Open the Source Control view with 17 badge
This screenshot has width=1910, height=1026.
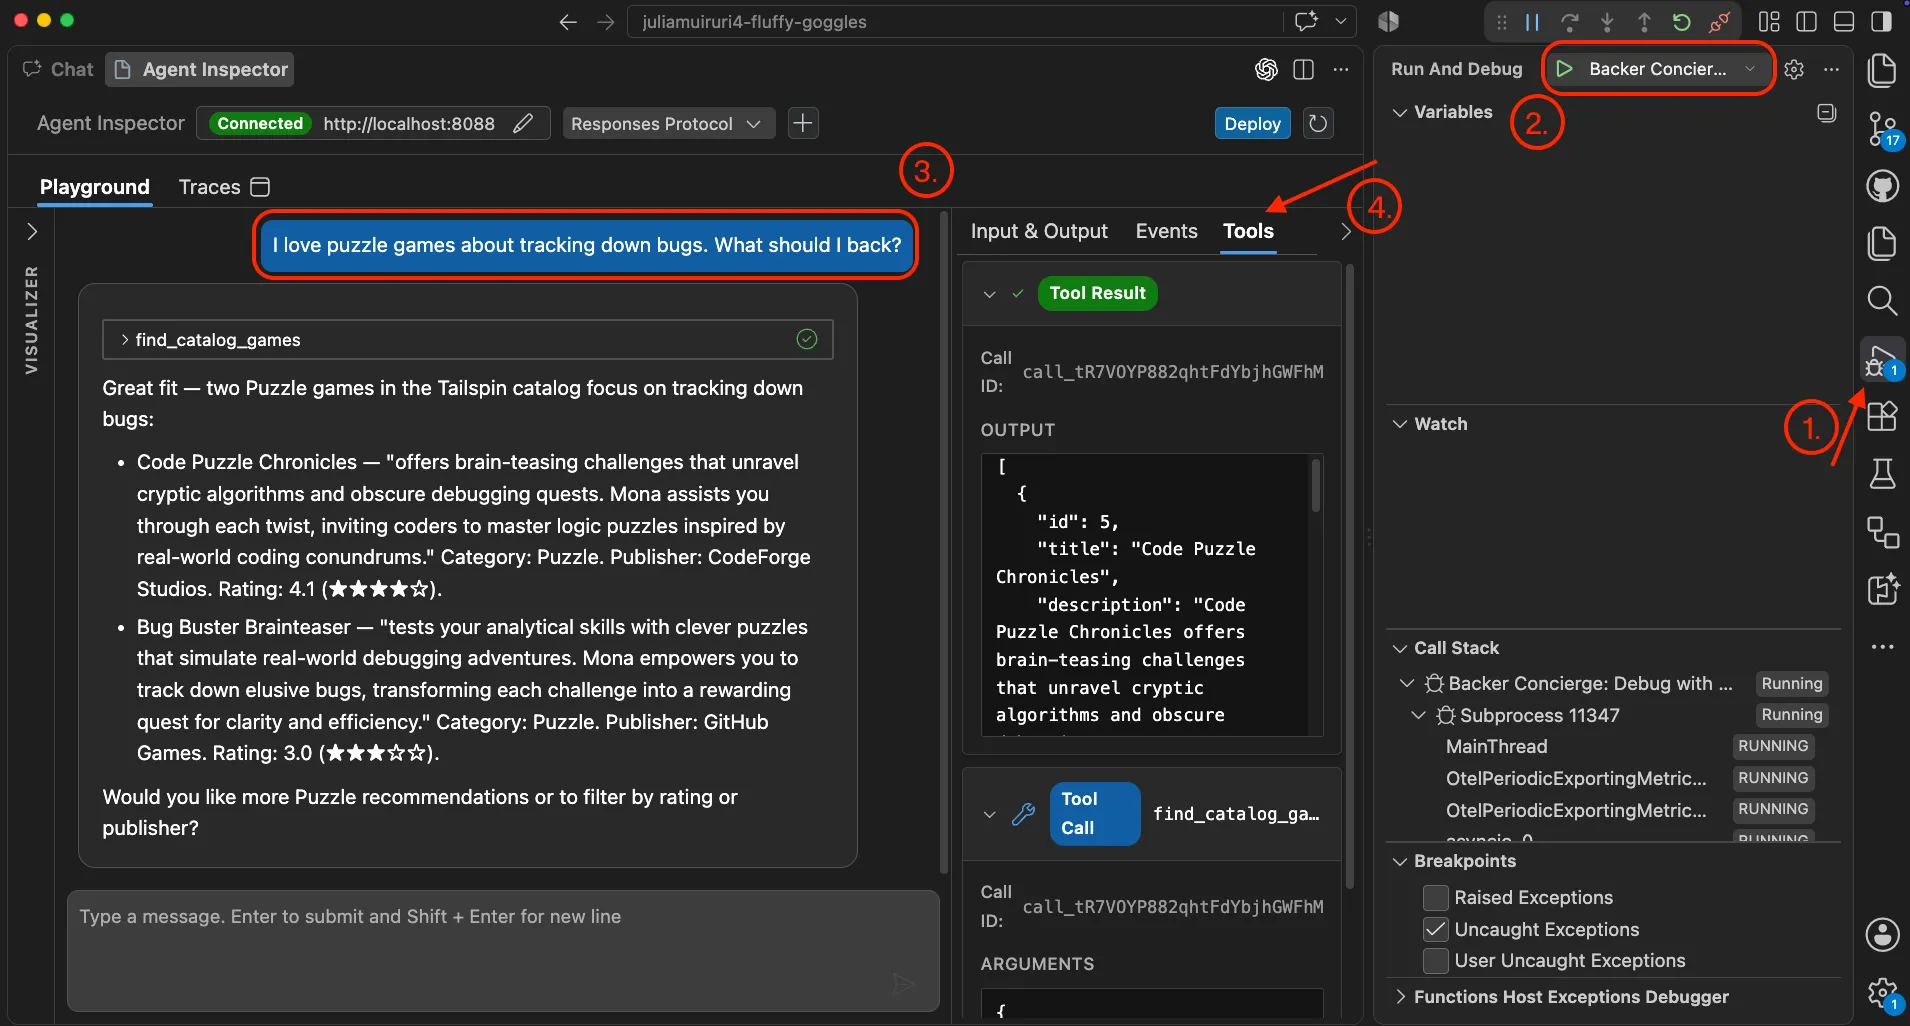click(x=1882, y=129)
